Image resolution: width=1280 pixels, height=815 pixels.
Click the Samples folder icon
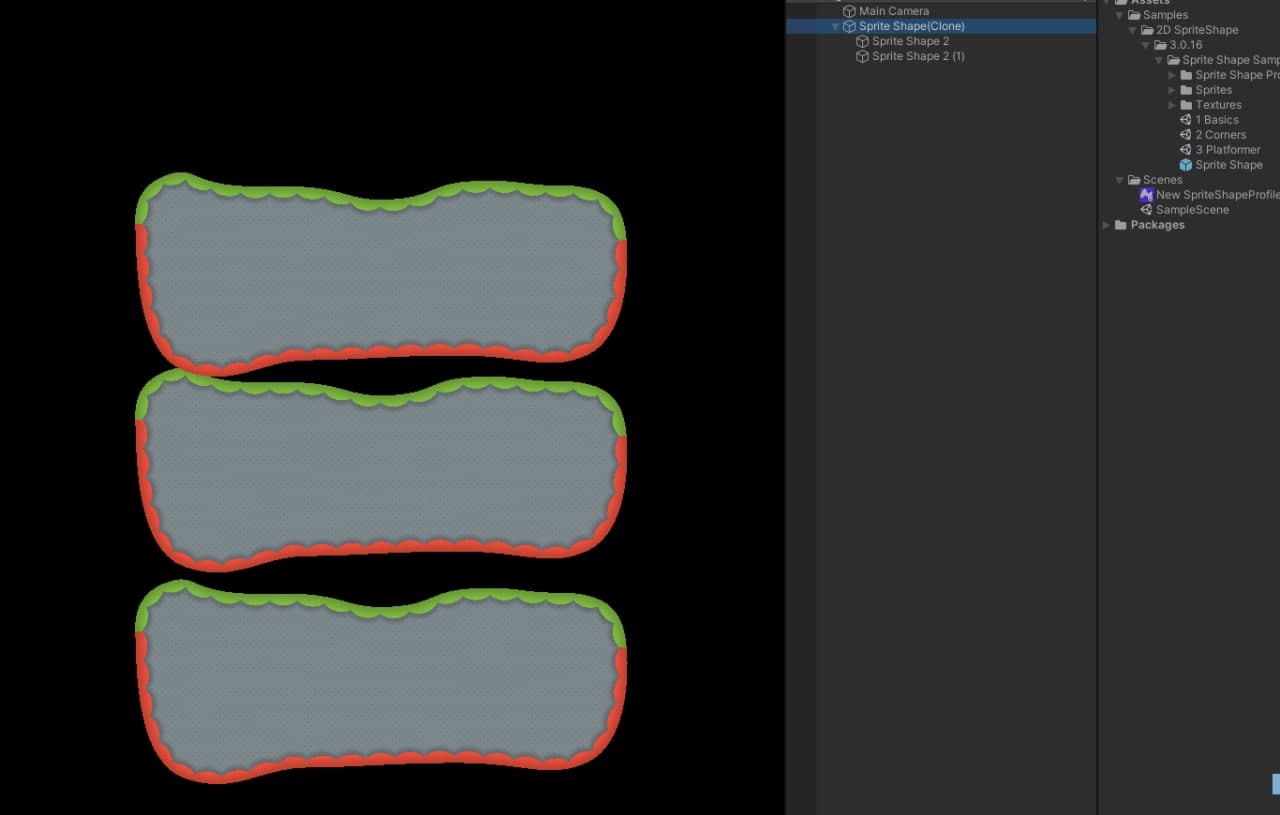pos(1134,15)
